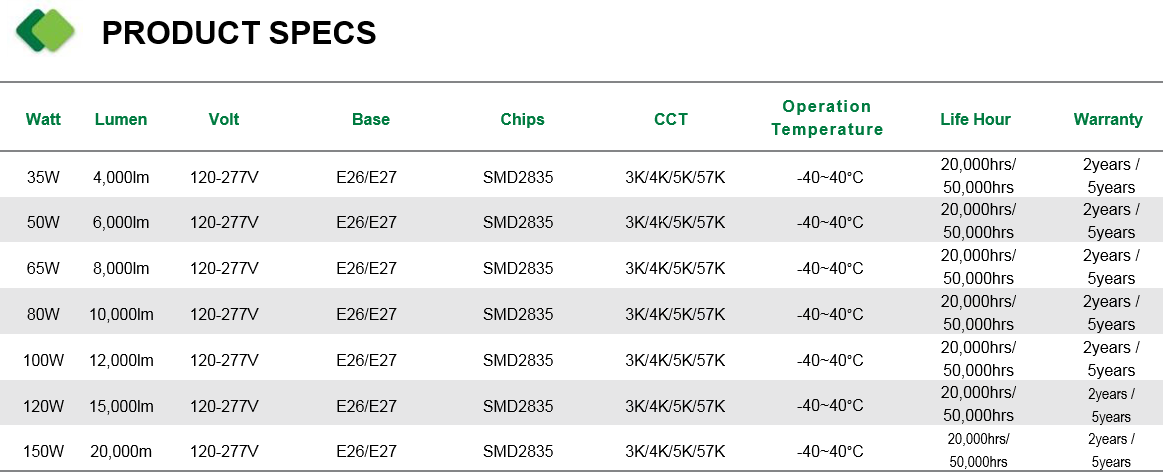Click the Warranty column header
1164x473 pixels.
1108,120
